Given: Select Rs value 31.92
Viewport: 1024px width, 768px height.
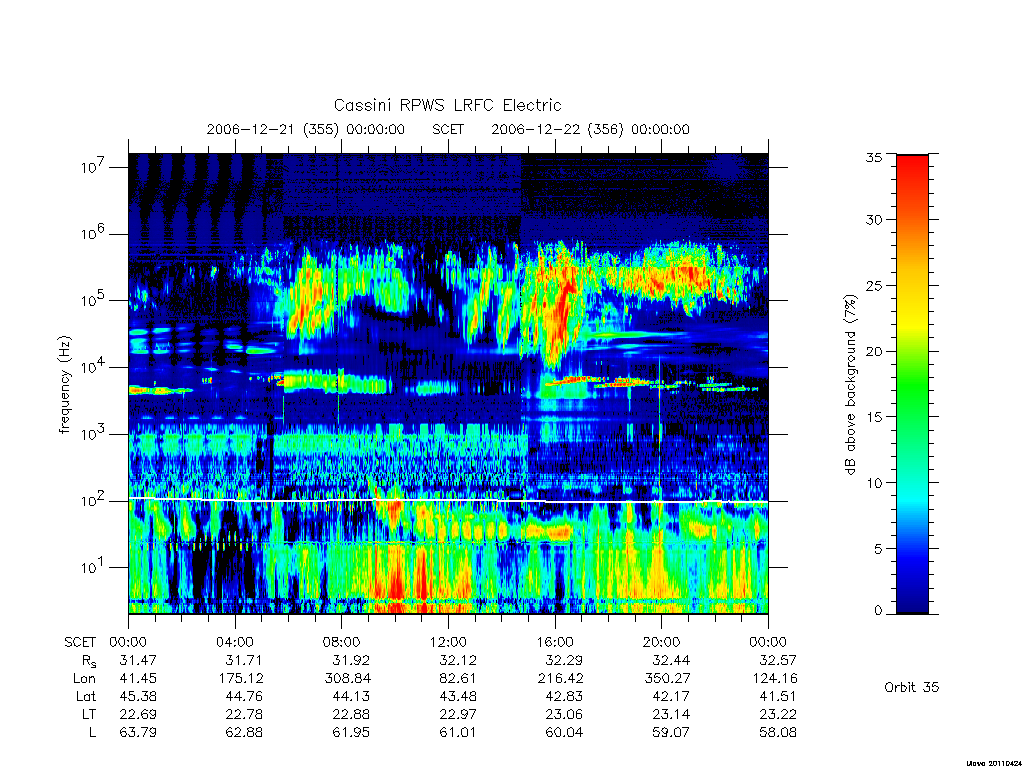Looking at the screenshot, I should [351, 660].
